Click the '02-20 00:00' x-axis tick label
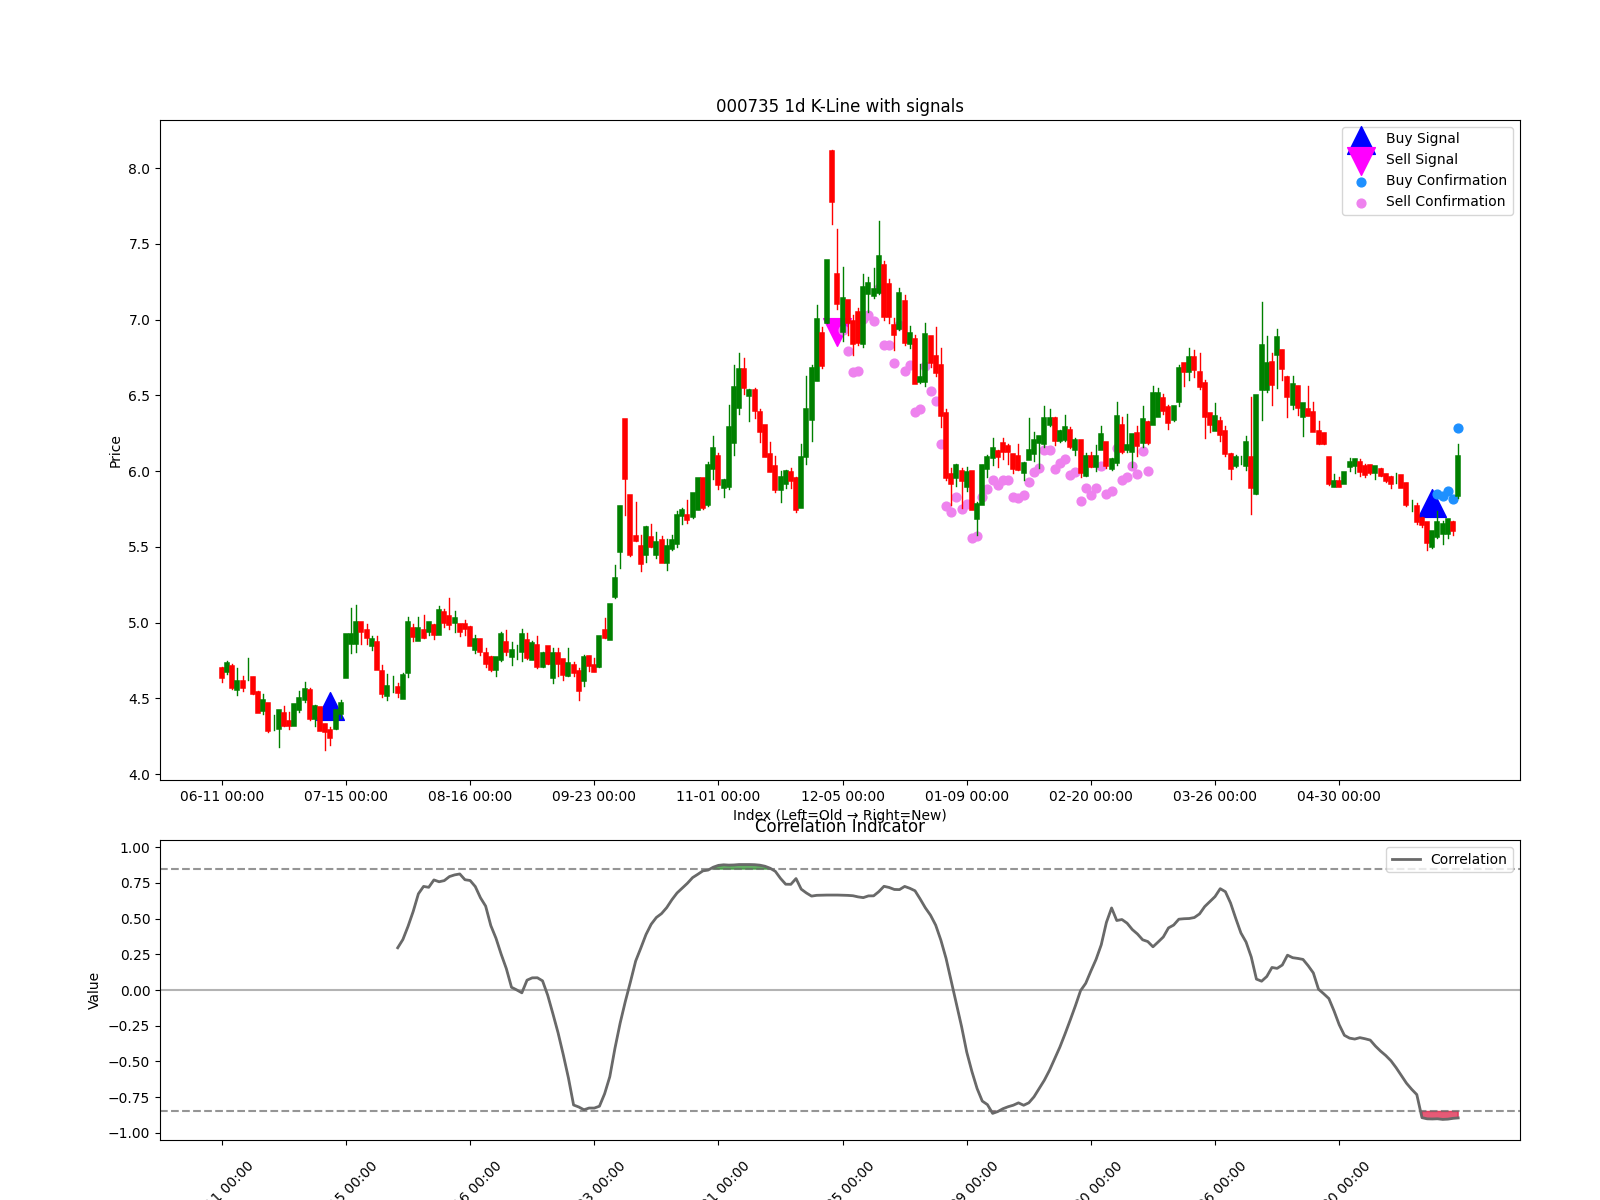The image size is (1600, 1200). 1091,796
